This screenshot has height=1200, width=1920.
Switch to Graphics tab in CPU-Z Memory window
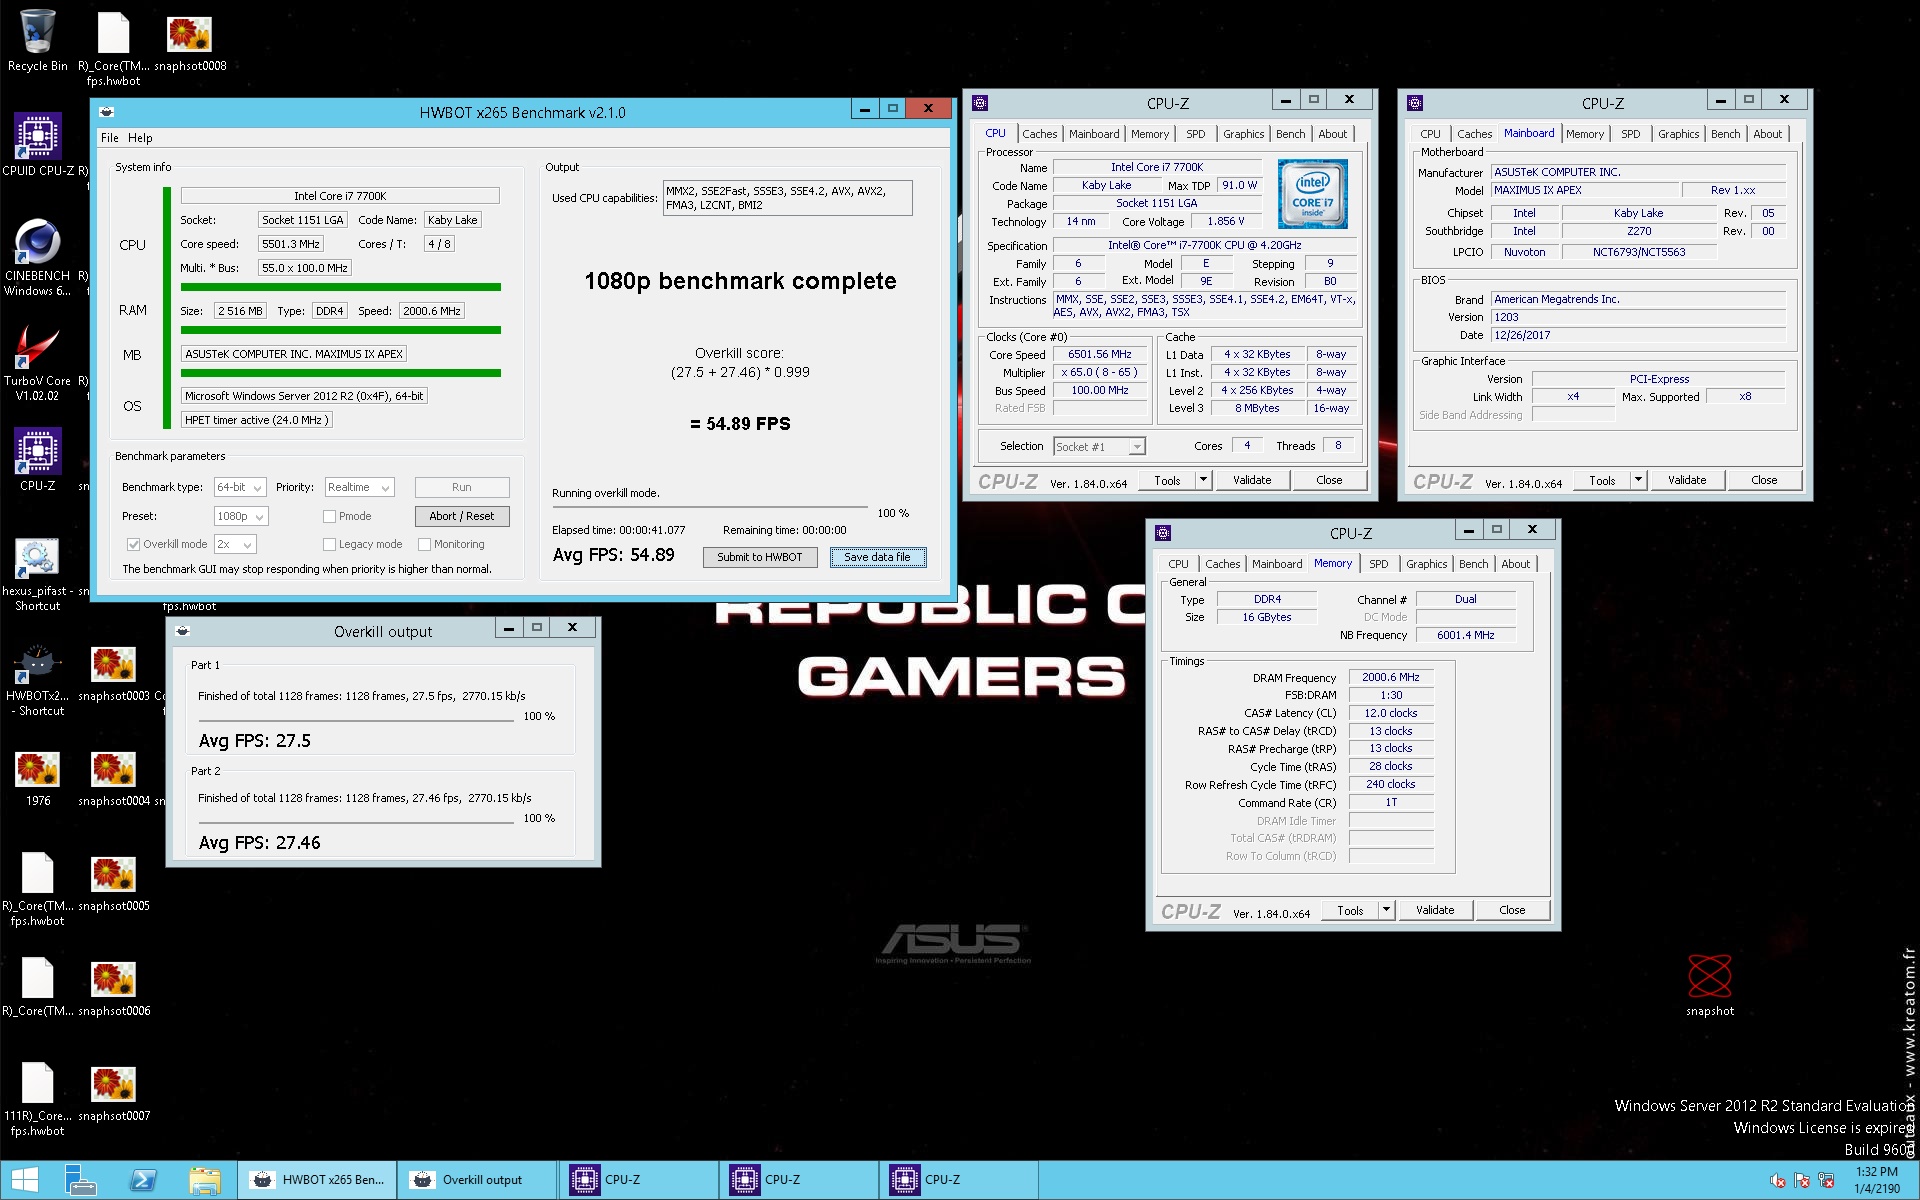pyautogui.click(x=1426, y=564)
